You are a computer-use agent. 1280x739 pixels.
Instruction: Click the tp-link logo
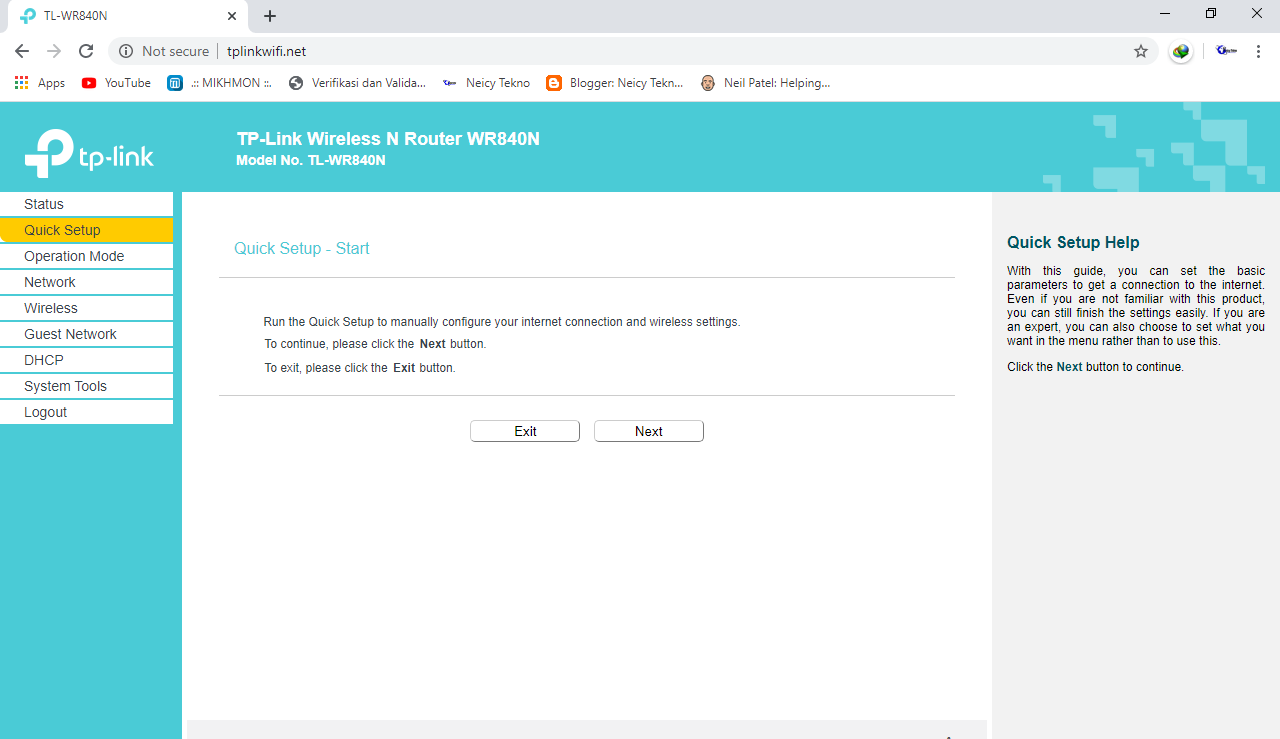(x=89, y=154)
